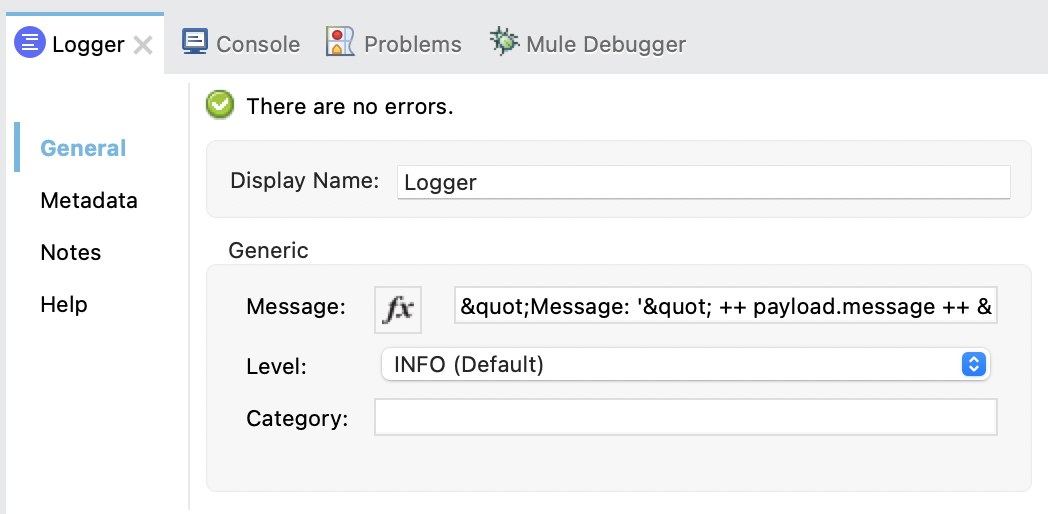Viewport: 1048px width, 514px height.
Task: Click the green no-errors checkmark icon
Action: (x=220, y=105)
